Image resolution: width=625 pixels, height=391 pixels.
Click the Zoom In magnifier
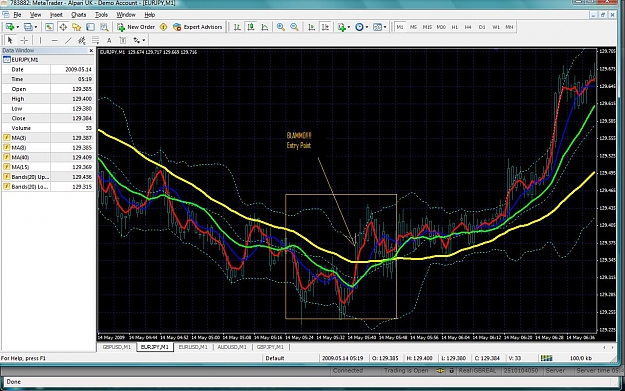[281, 27]
